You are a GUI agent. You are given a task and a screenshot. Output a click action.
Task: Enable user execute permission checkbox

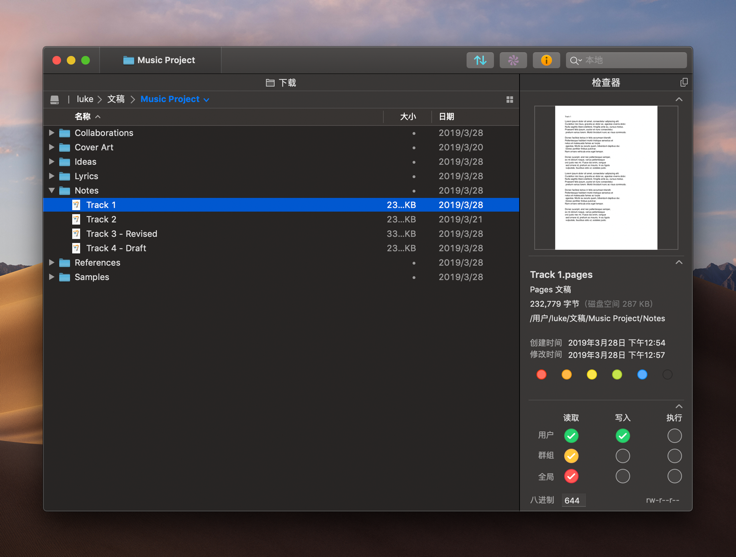tap(674, 435)
